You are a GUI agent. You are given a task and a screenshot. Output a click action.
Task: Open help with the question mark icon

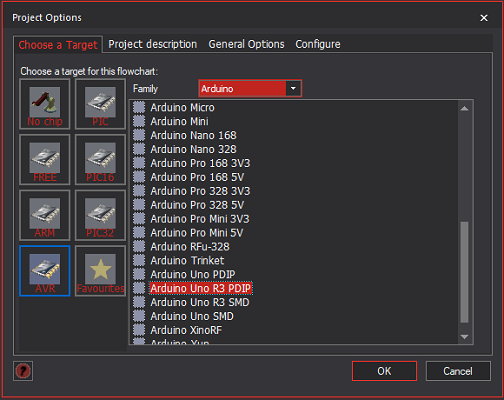23,371
